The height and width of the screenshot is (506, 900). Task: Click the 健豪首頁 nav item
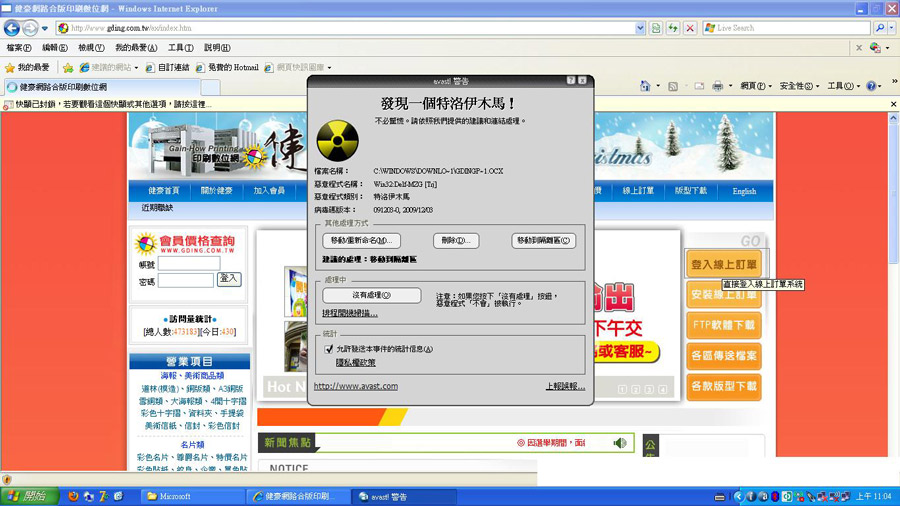point(164,191)
